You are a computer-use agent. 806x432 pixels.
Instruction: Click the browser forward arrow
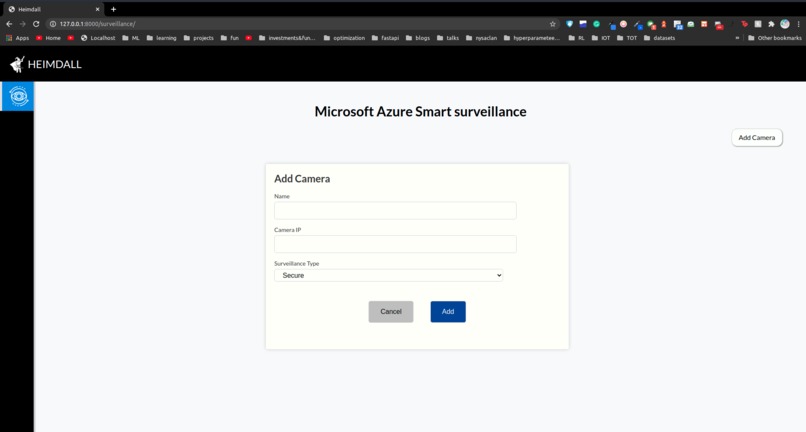point(23,24)
